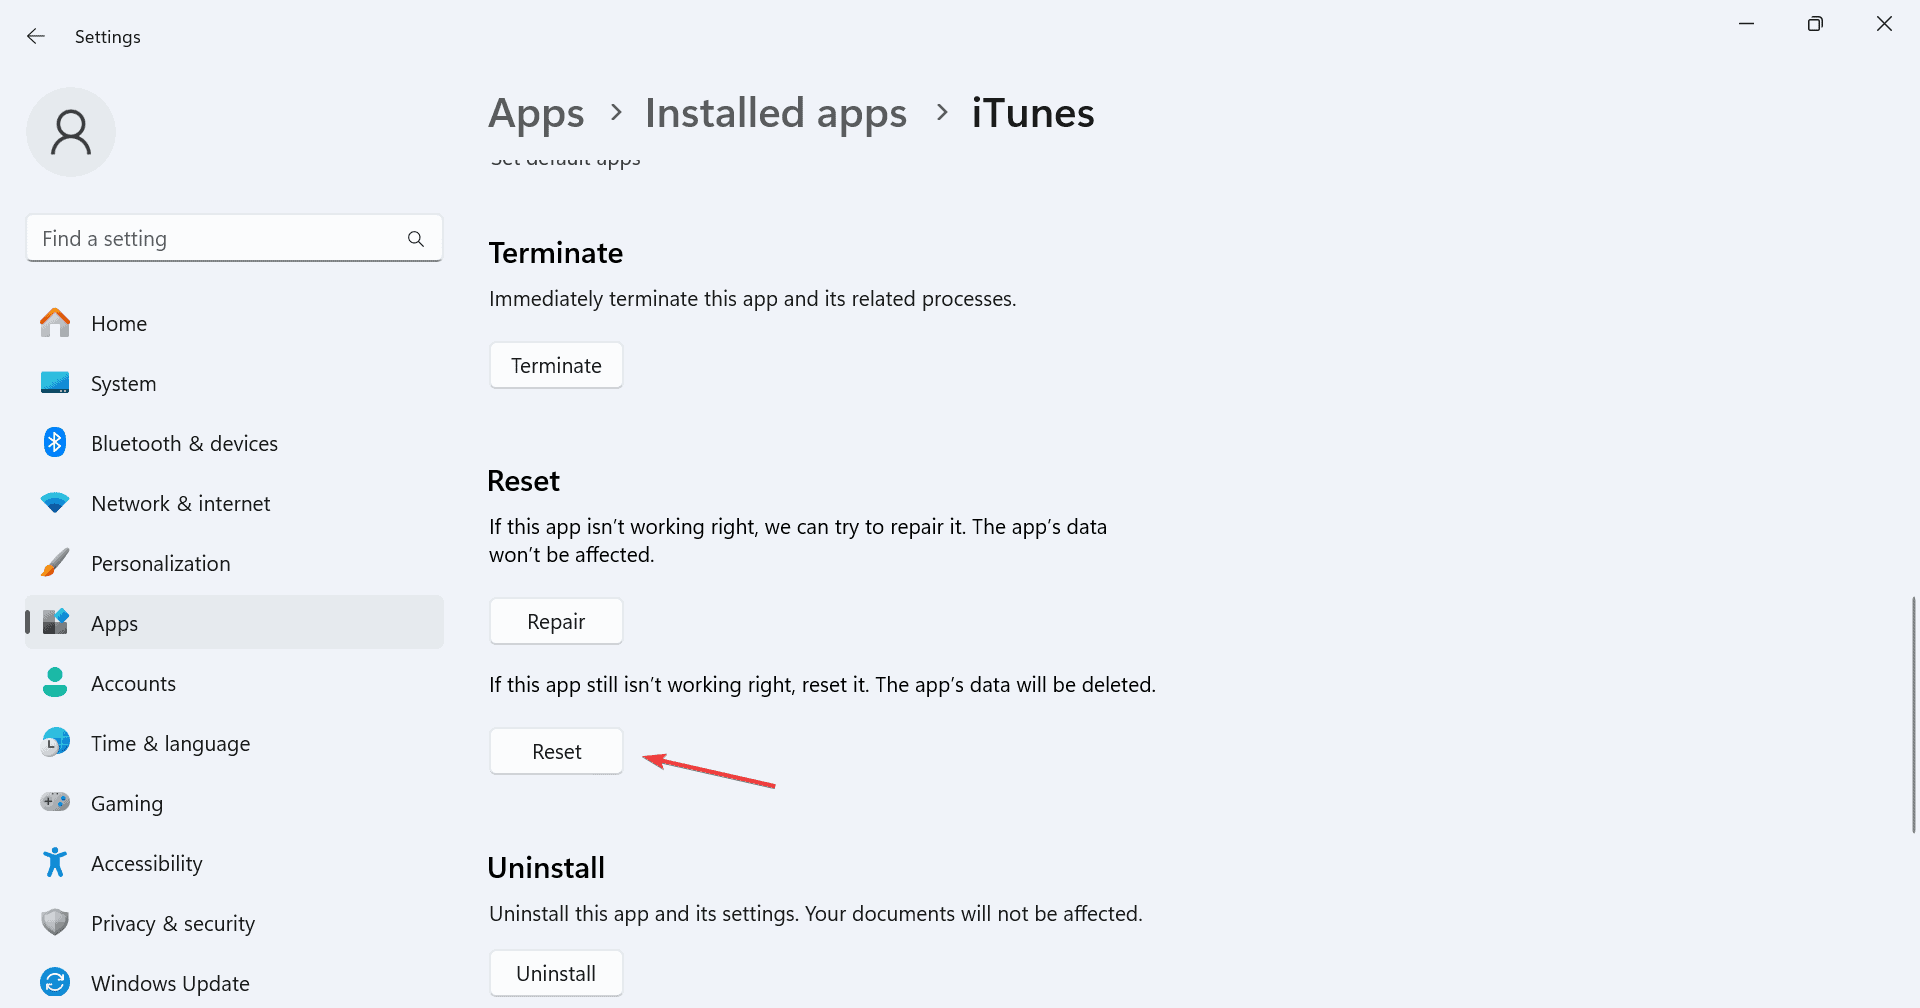Open Windows Update sync icon
The image size is (1920, 1008).
pos(55,982)
